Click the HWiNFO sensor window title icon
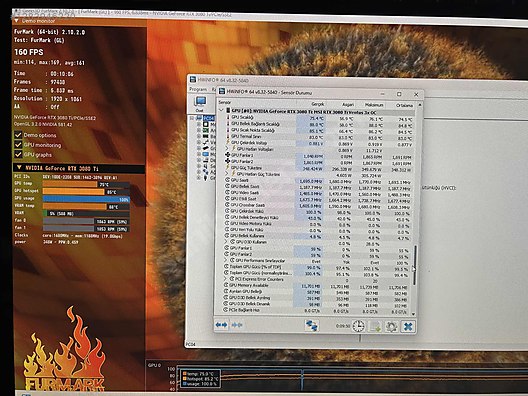This screenshot has width=528, height=396. 222,91
